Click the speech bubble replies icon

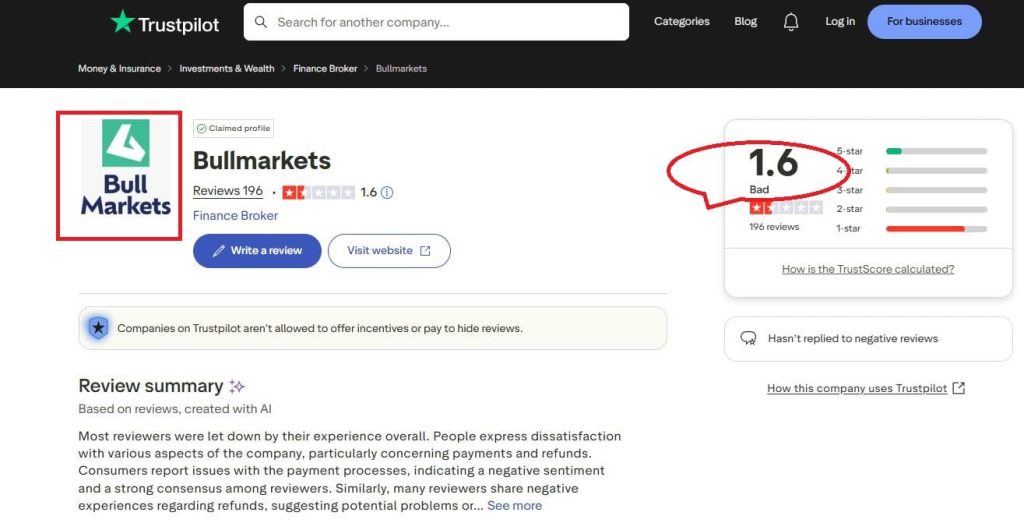748,338
